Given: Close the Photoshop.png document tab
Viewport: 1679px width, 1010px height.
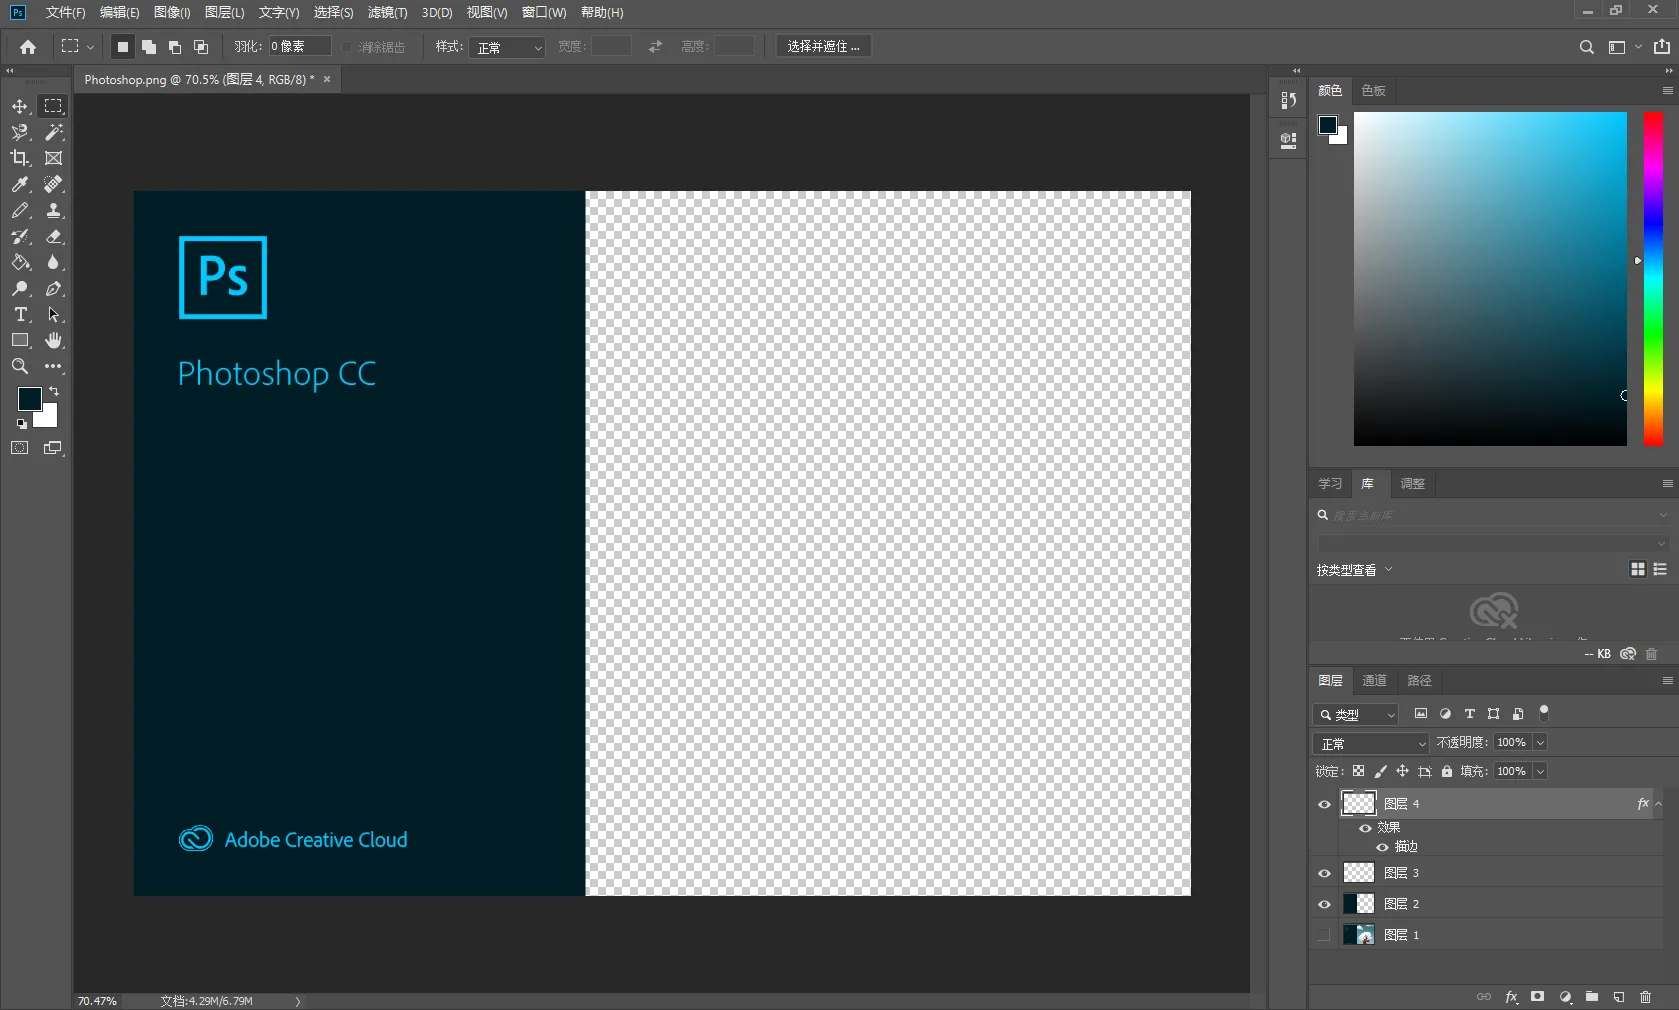Looking at the screenshot, I should [x=327, y=79].
